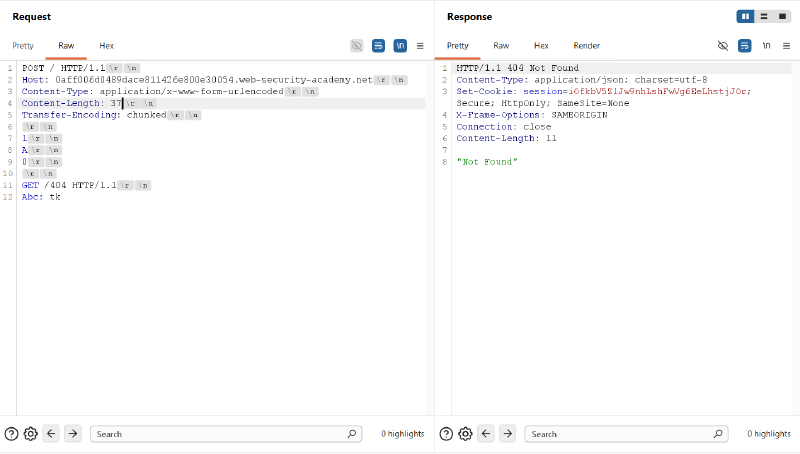Go to next match in Request search
Screen dimensions: 800x454
pos(73,434)
